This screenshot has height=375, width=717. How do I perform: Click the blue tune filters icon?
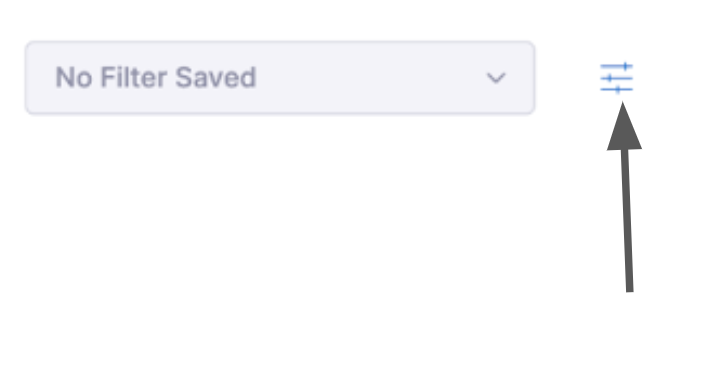pyautogui.click(x=616, y=78)
